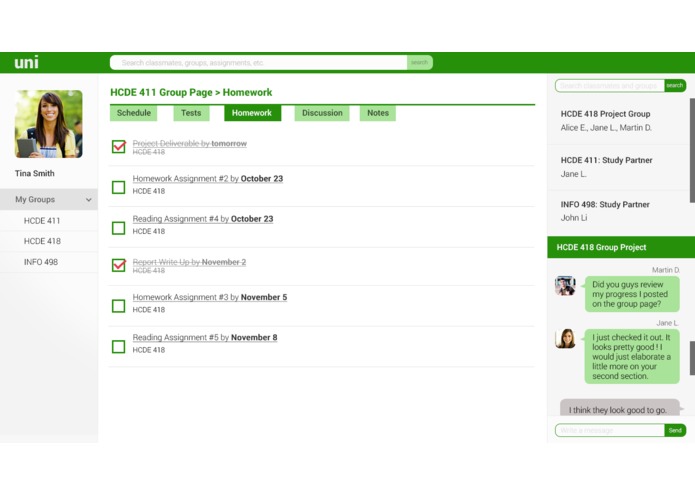Open the Notes tab
The width and height of the screenshot is (695, 494).
(378, 113)
